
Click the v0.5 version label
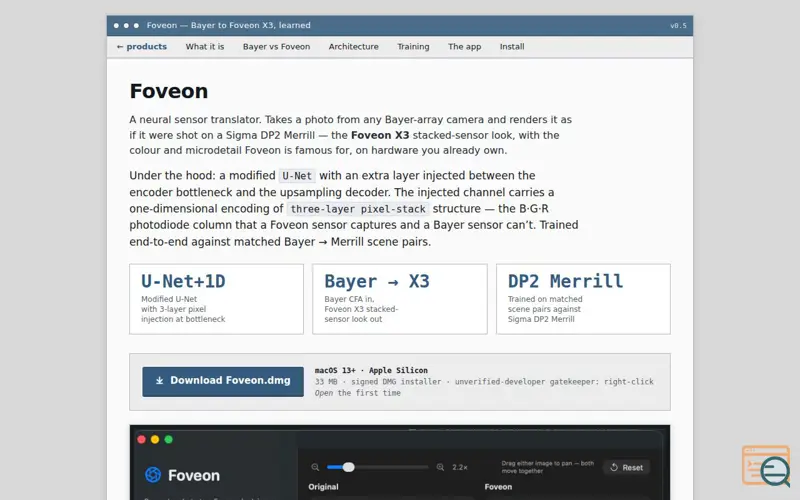[678, 26]
